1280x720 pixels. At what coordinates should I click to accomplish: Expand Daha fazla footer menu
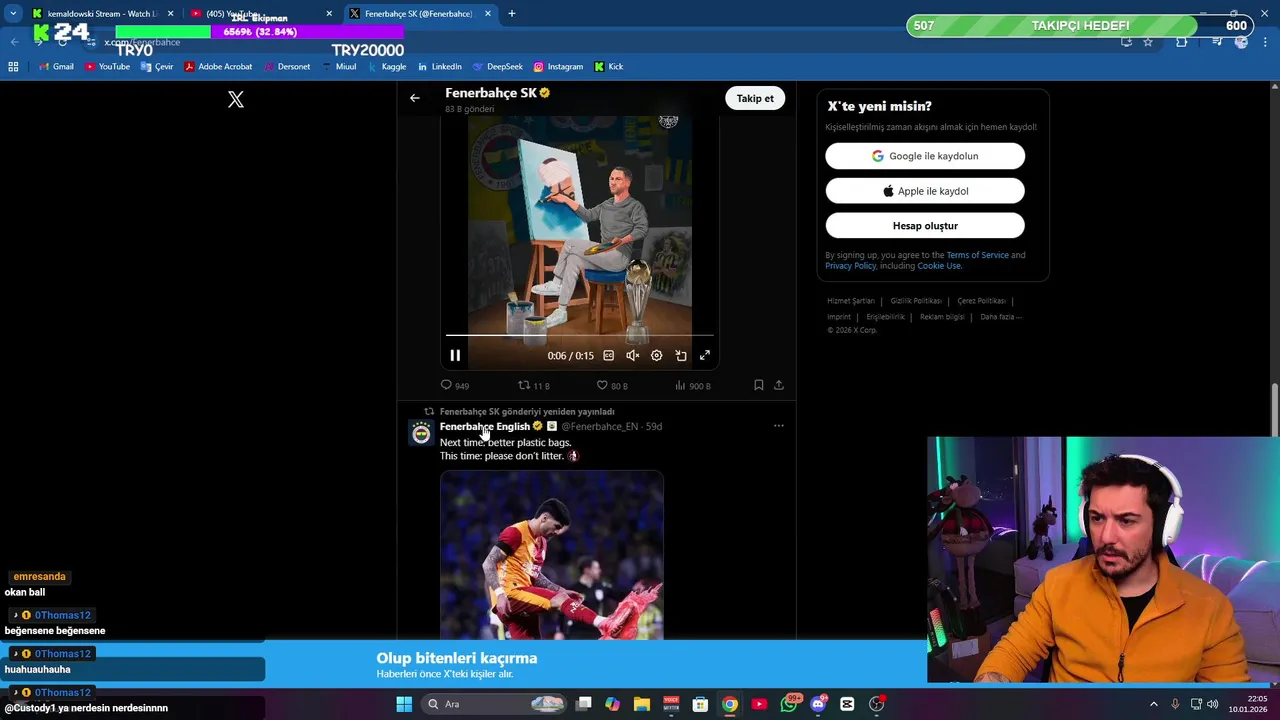tap(1001, 317)
